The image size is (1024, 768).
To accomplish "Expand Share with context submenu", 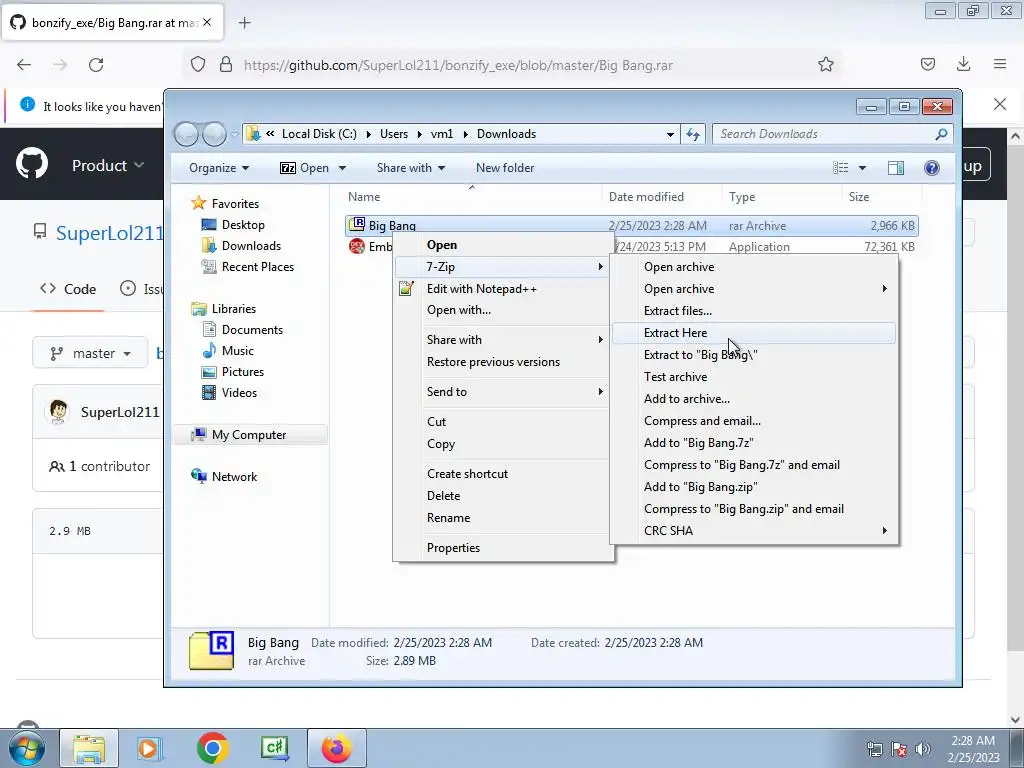I will point(502,340).
